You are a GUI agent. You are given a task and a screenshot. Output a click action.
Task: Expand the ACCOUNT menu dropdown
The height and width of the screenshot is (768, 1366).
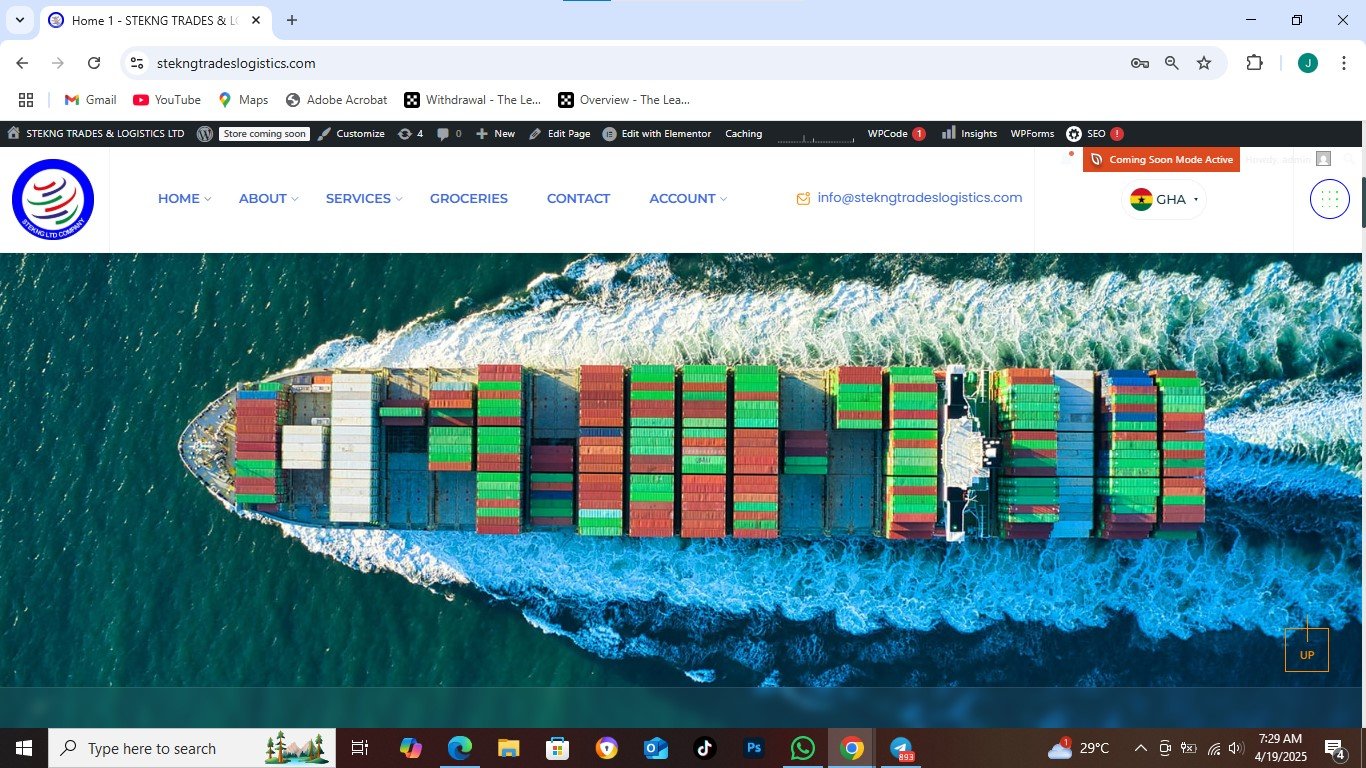point(687,199)
